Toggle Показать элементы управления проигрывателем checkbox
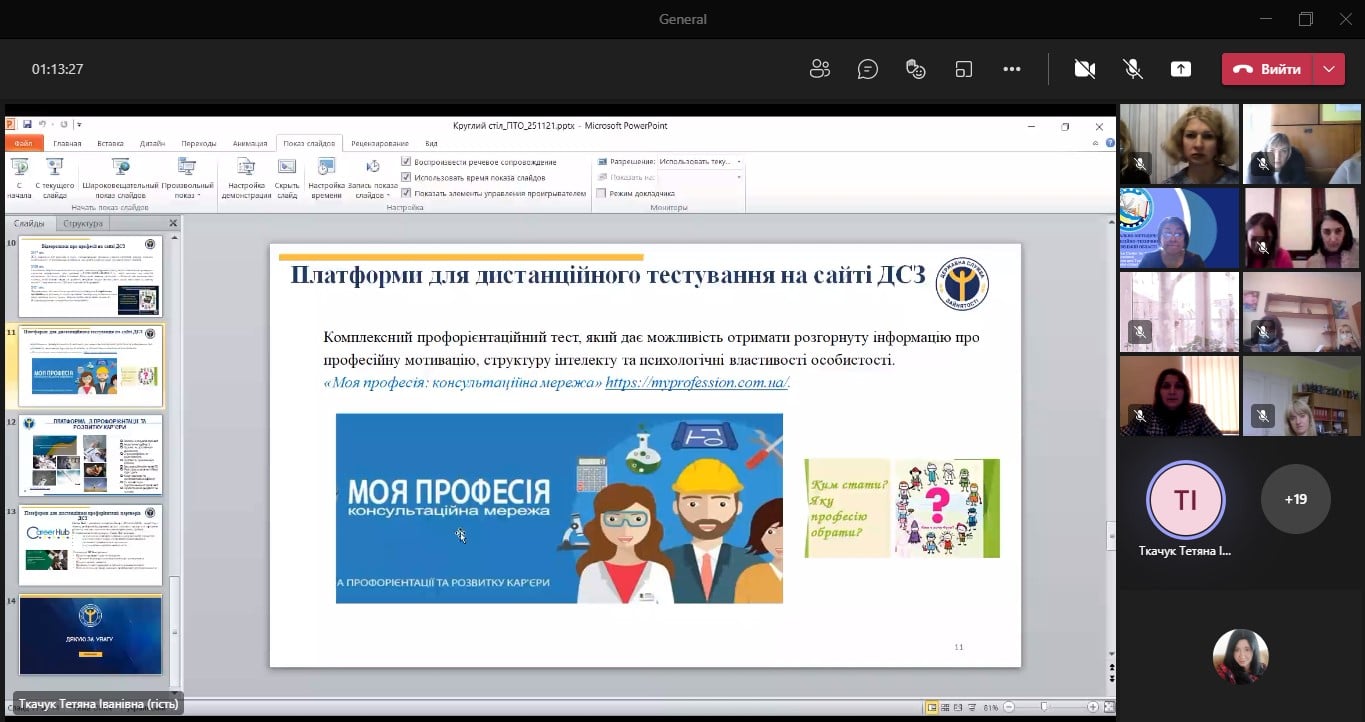1365x722 pixels. (406, 193)
